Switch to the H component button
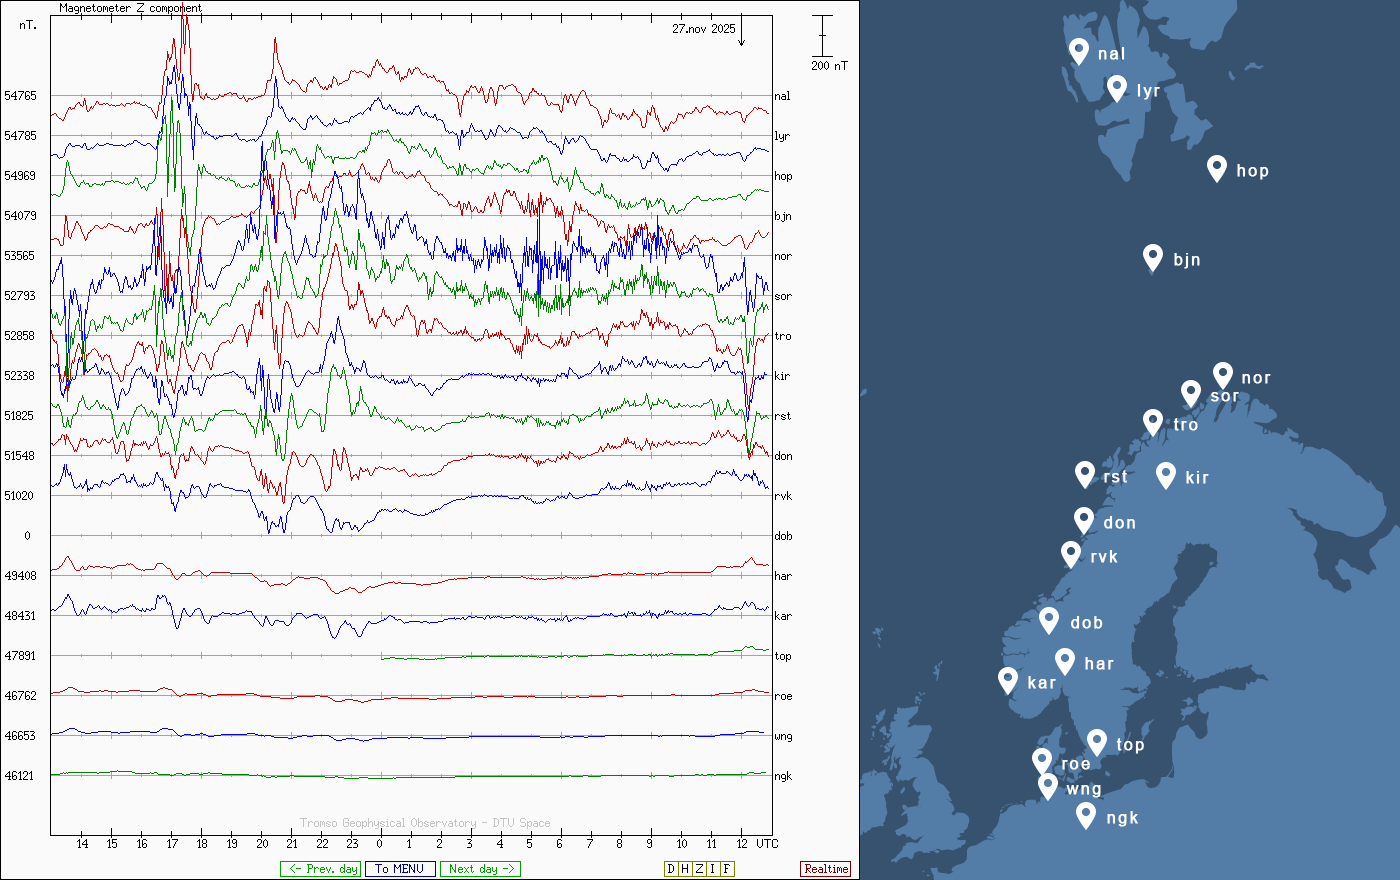 coord(685,869)
